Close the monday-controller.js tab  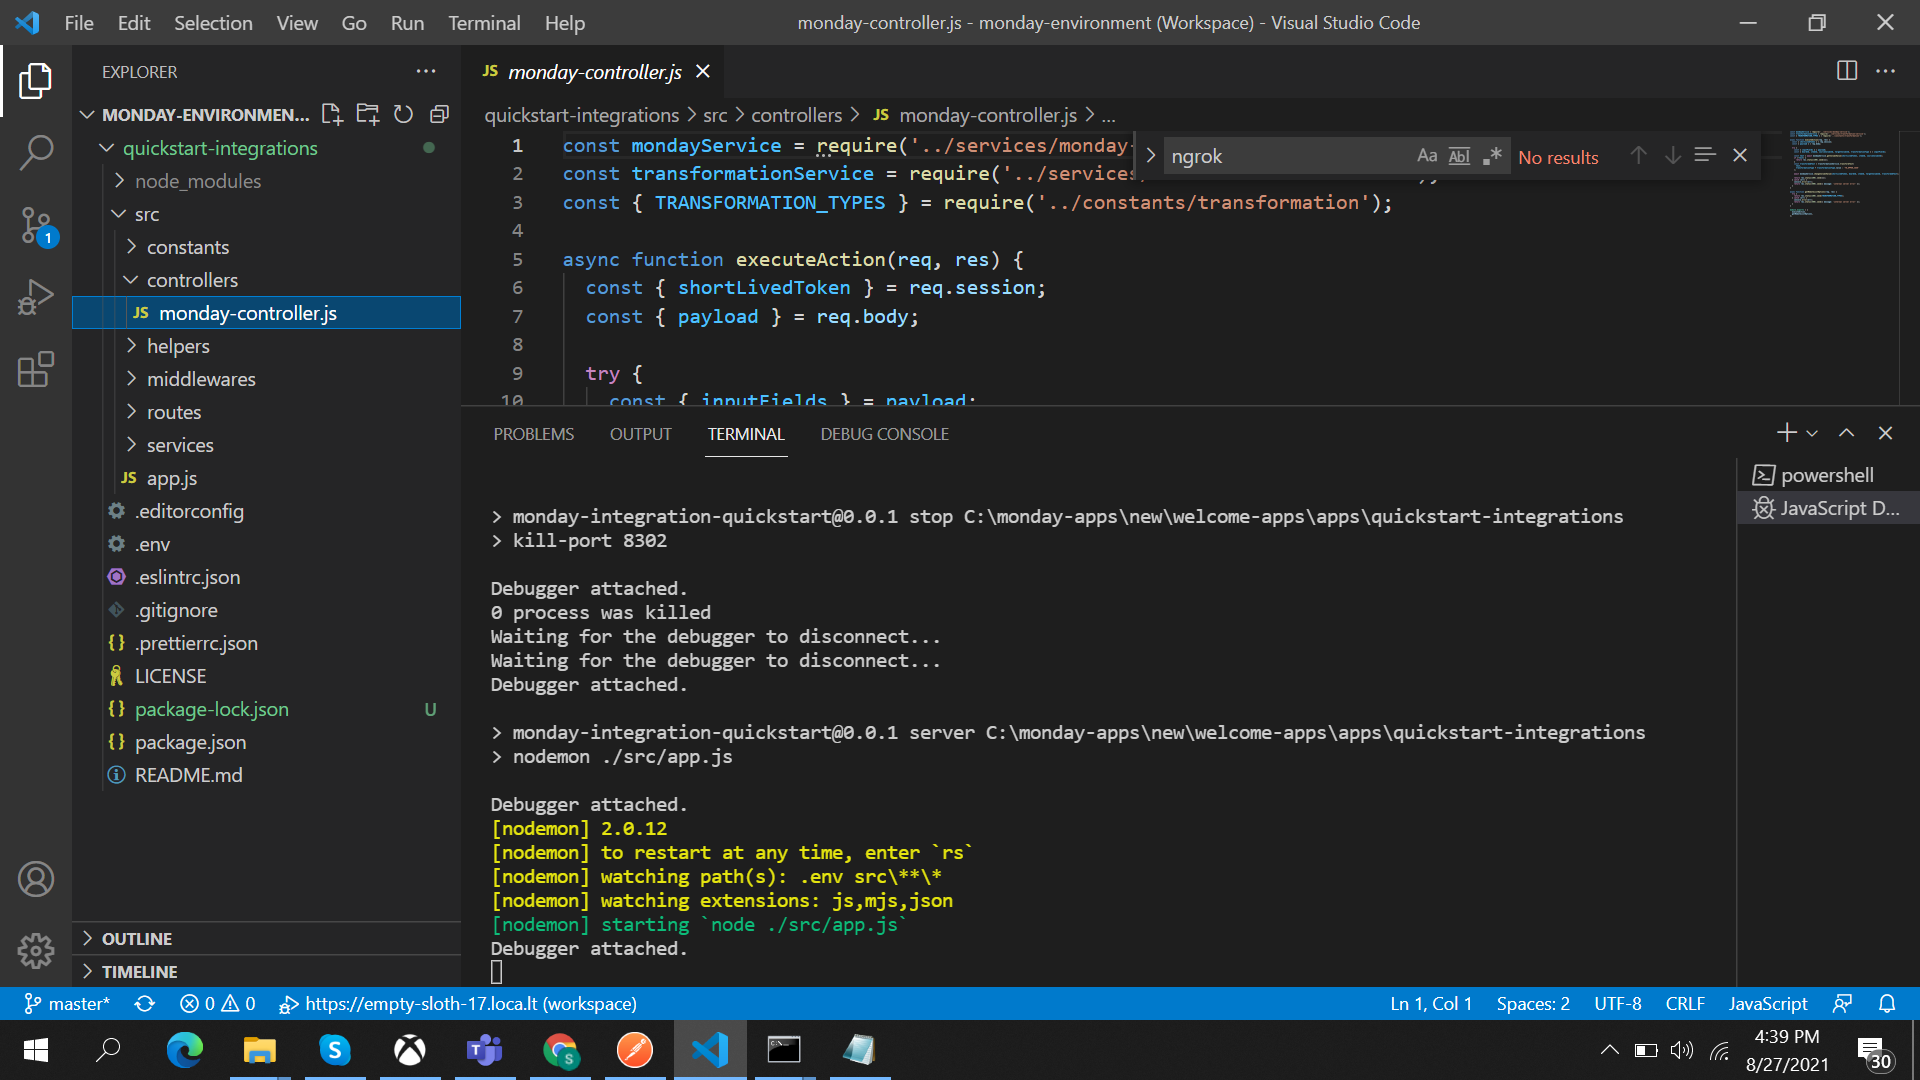(703, 72)
